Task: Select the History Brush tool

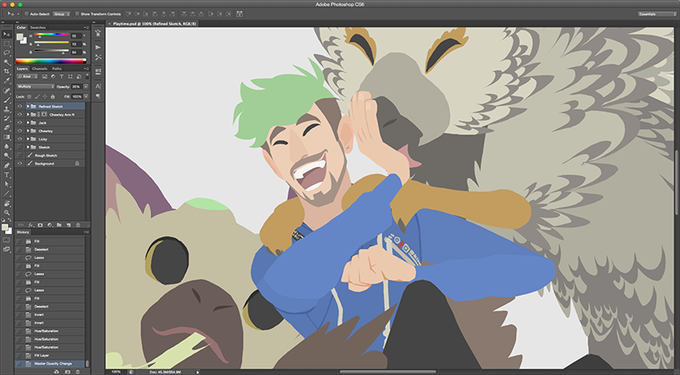Action: point(7,118)
